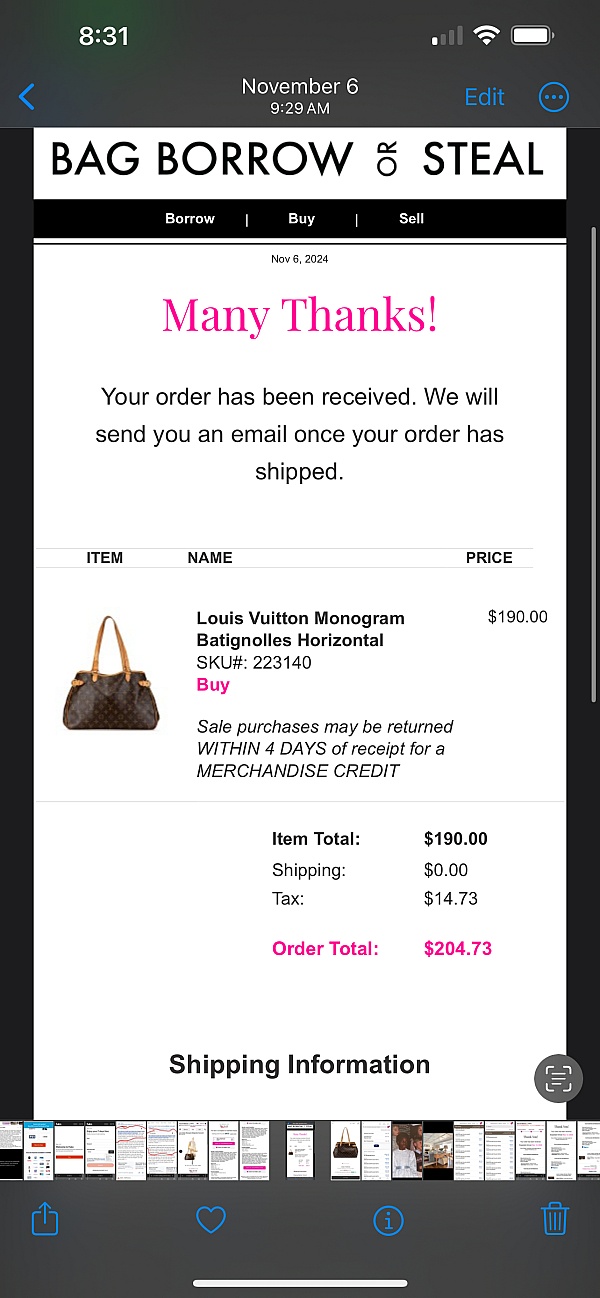
Task: Tap the Buy tab in black bar
Action: point(301,218)
